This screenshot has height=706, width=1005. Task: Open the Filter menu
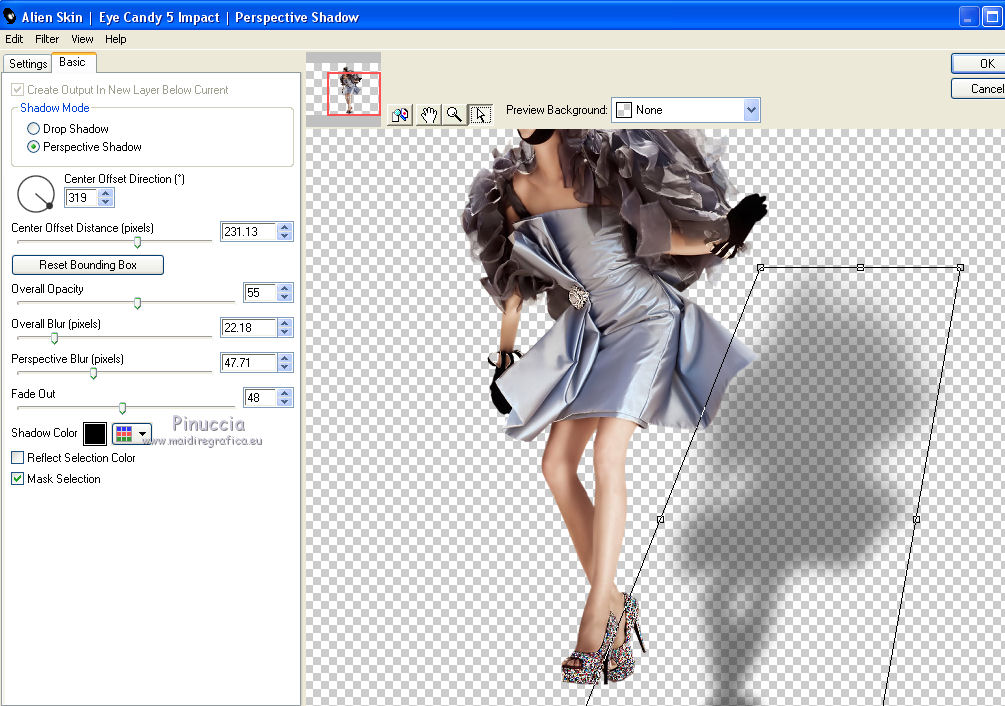click(x=47, y=39)
